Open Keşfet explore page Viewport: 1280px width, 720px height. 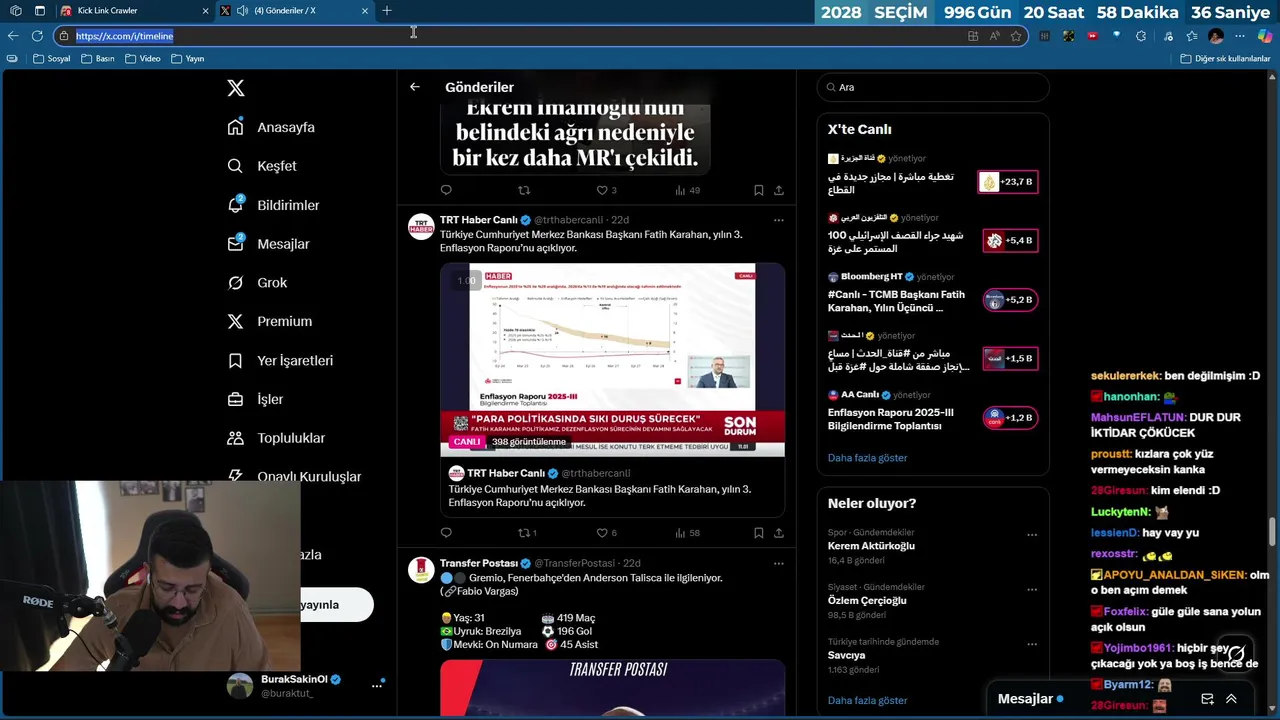[x=262, y=166]
